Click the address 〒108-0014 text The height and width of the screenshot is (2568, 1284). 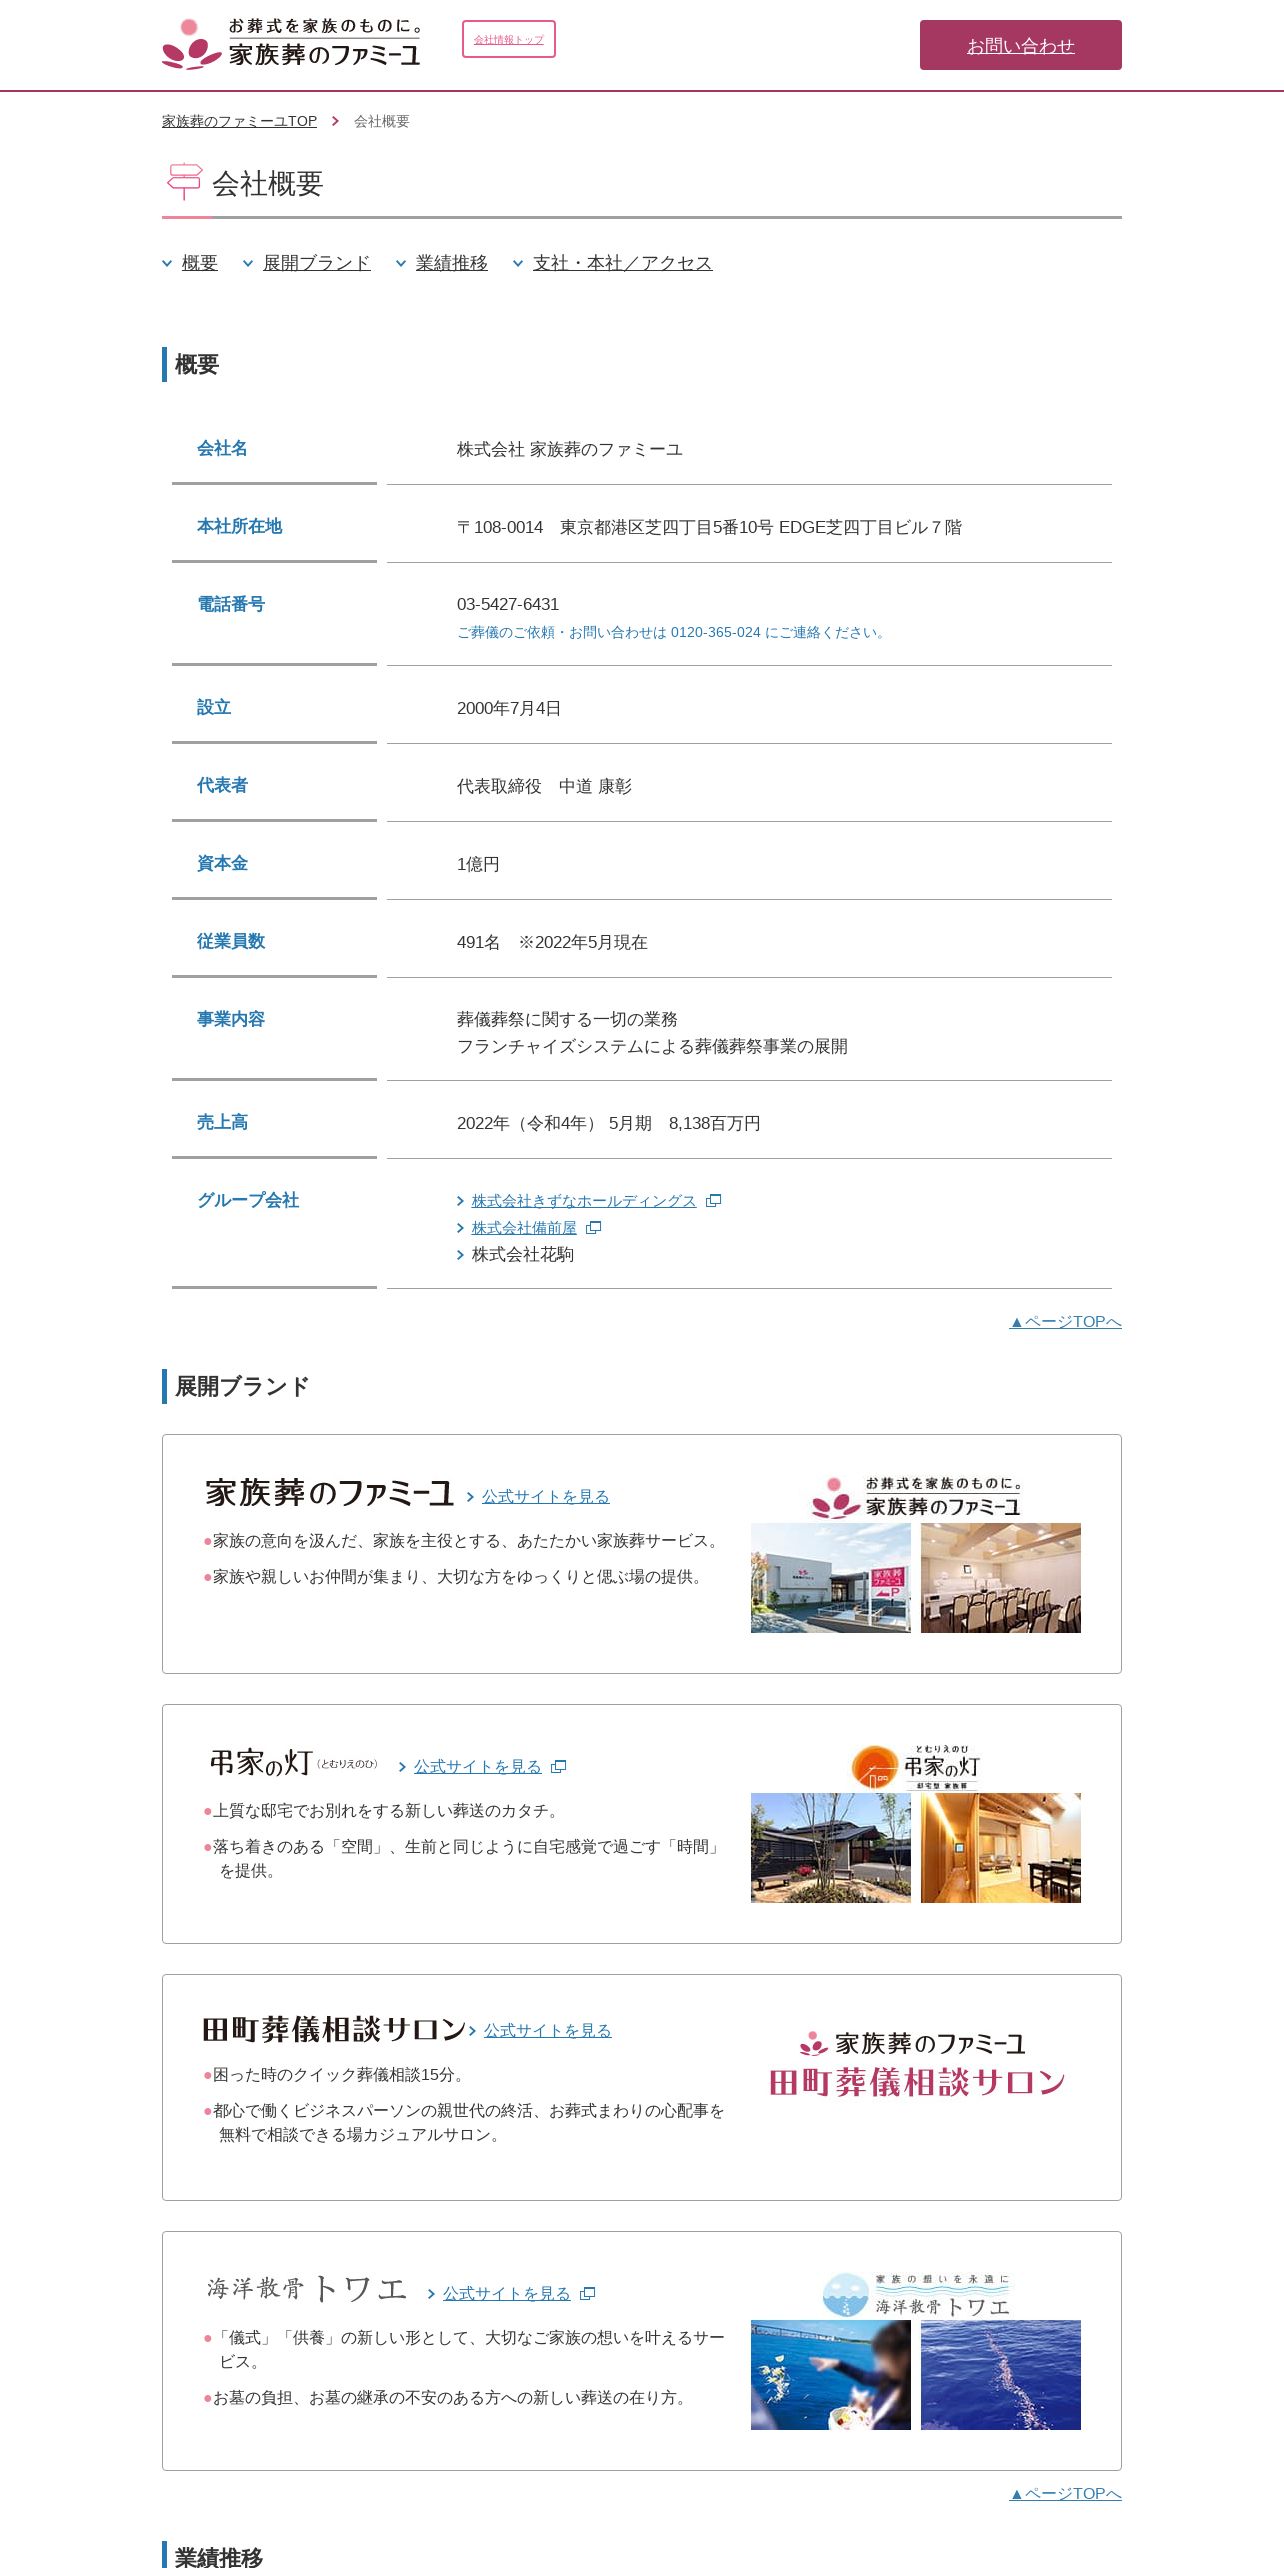point(709,527)
